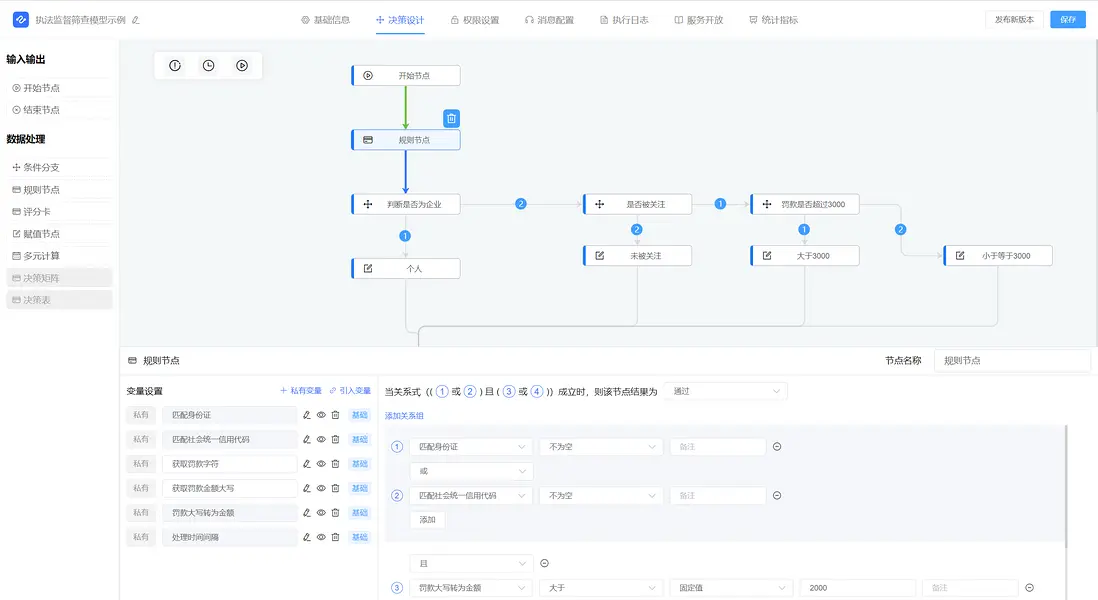This screenshot has height=600, width=1098.
Task: Click 私有变量 add link
Action: click(x=301, y=391)
